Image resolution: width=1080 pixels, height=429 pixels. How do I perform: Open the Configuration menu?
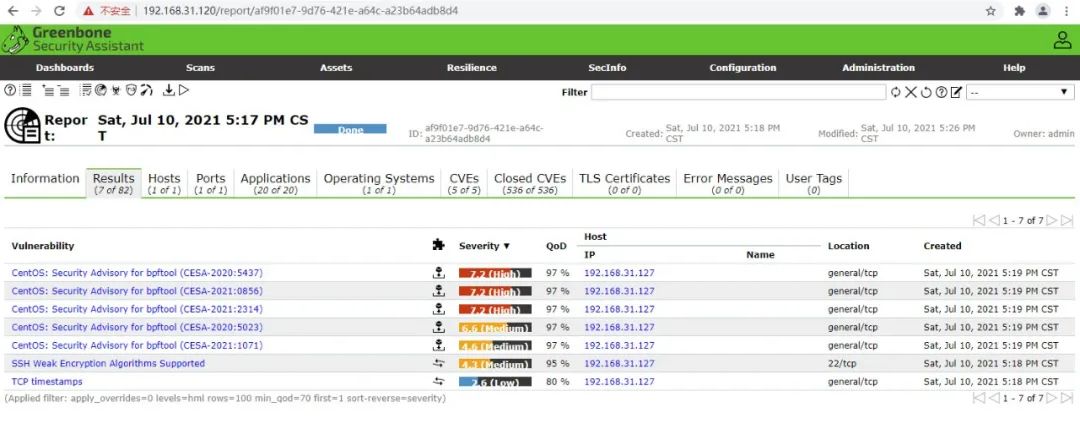[742, 67]
